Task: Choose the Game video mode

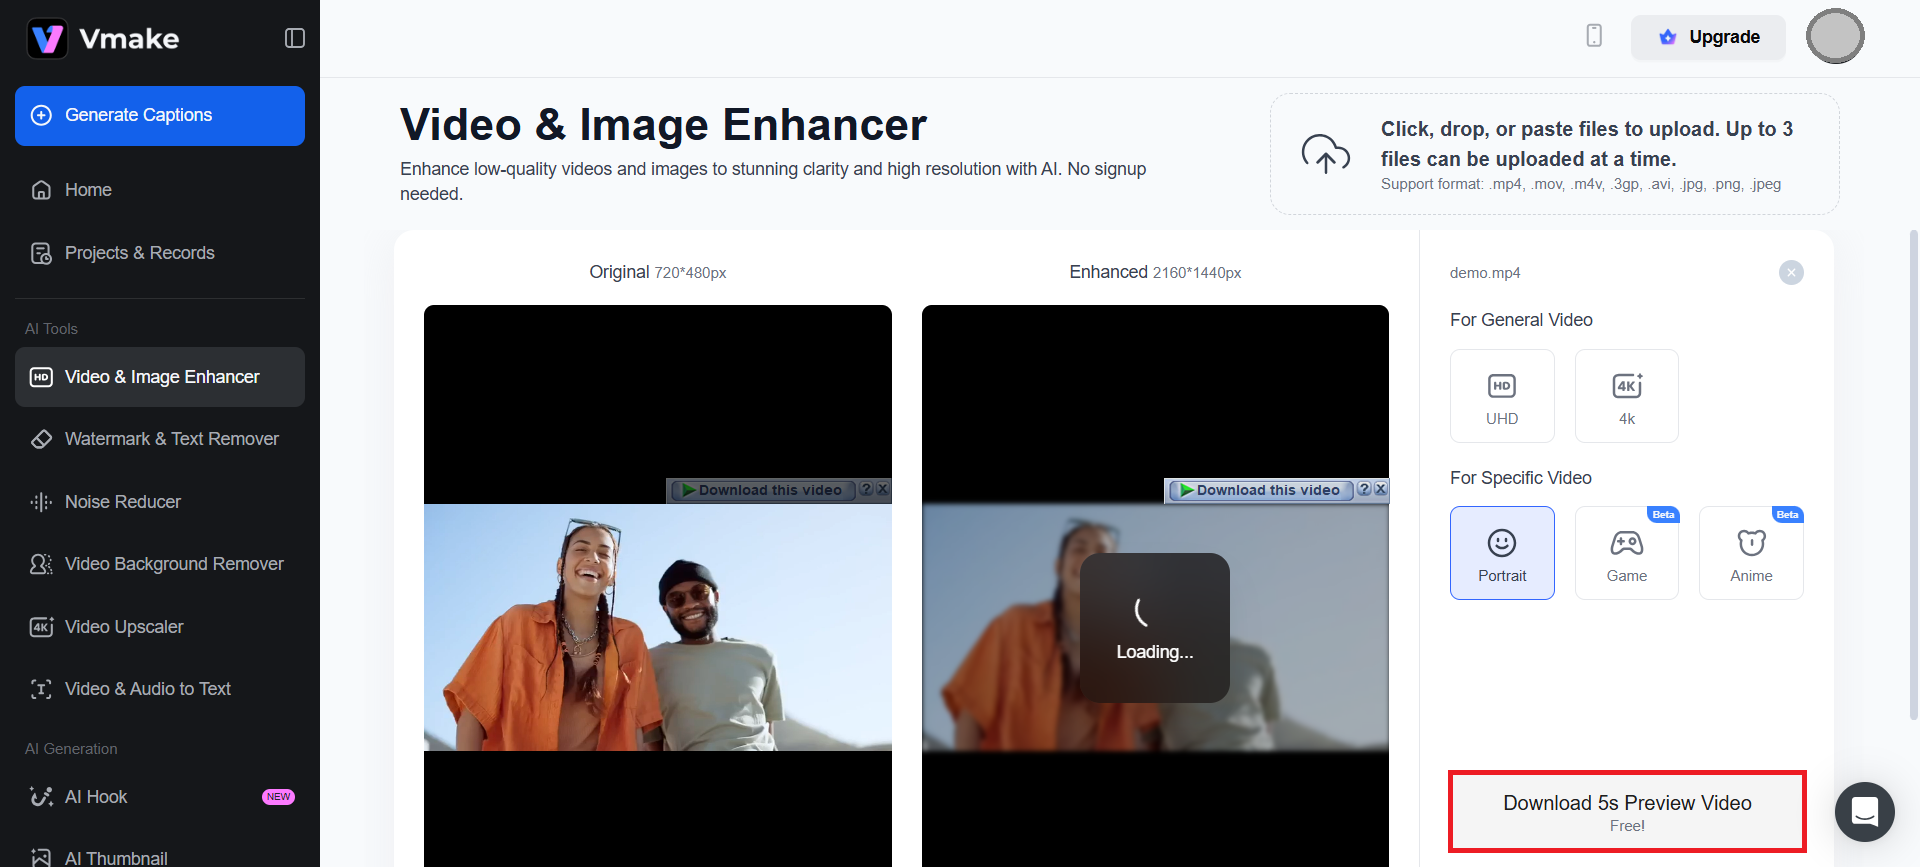Action: [1626, 553]
